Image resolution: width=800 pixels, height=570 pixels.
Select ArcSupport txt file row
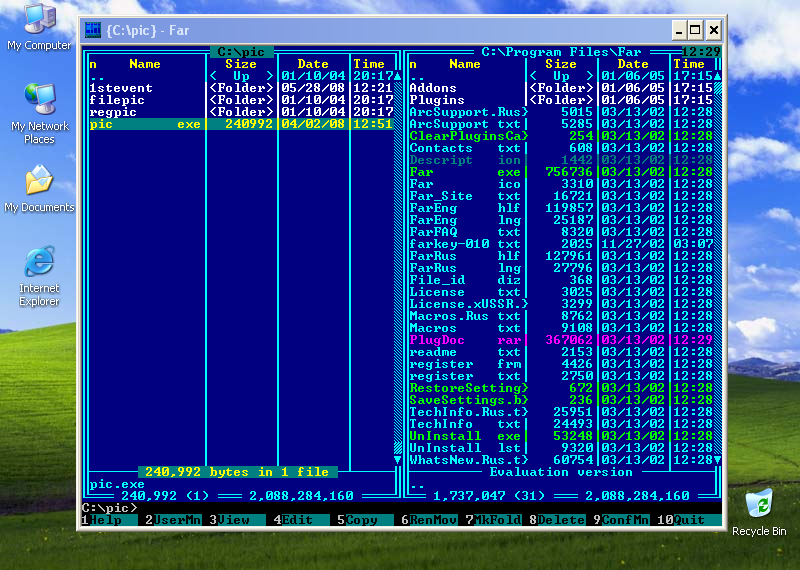pos(561,124)
